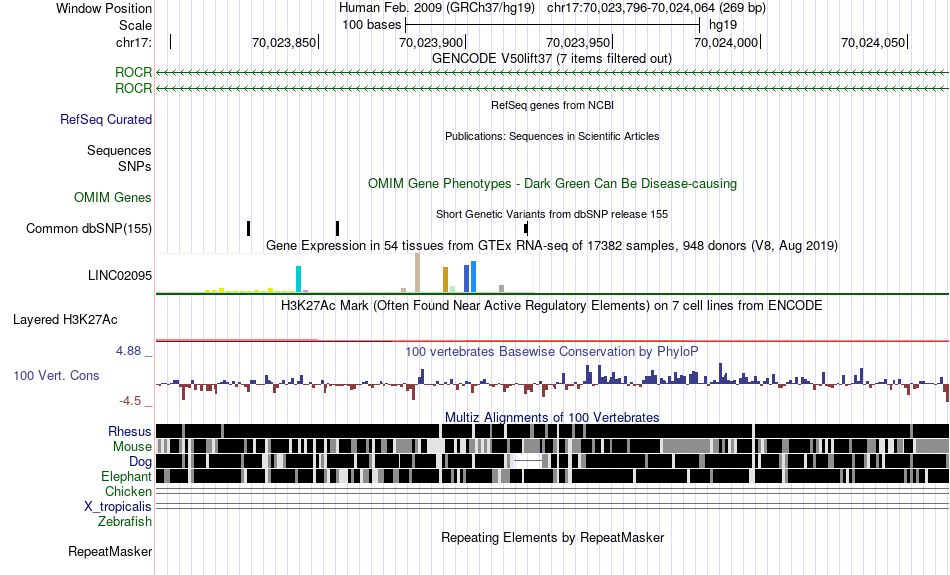Select the Zebrafish species label

125,521
